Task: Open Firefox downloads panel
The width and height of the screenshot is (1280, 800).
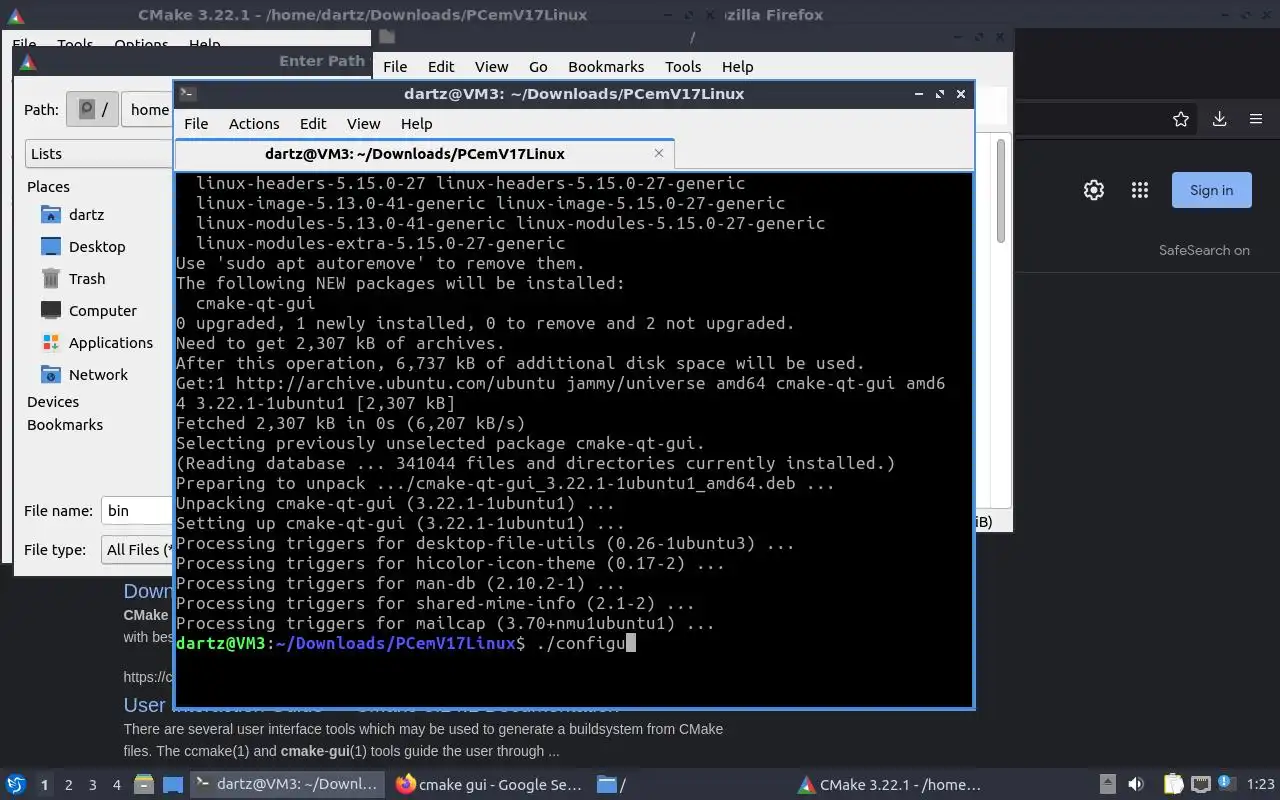Action: 1219,119
